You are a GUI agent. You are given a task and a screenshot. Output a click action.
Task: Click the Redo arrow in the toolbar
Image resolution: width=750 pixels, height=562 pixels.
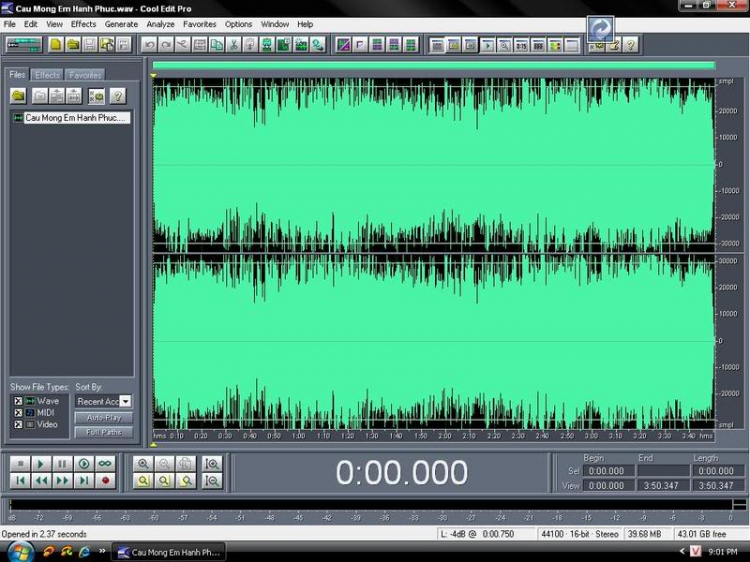pyautogui.click(x=165, y=45)
